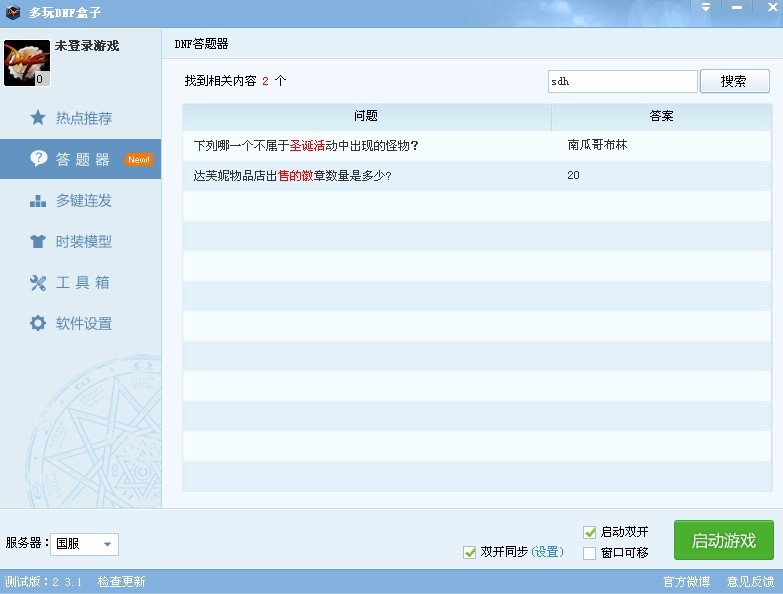The width and height of the screenshot is (783, 594).
Task: Toggle the 双开同步 checkbox
Action: (x=469, y=552)
